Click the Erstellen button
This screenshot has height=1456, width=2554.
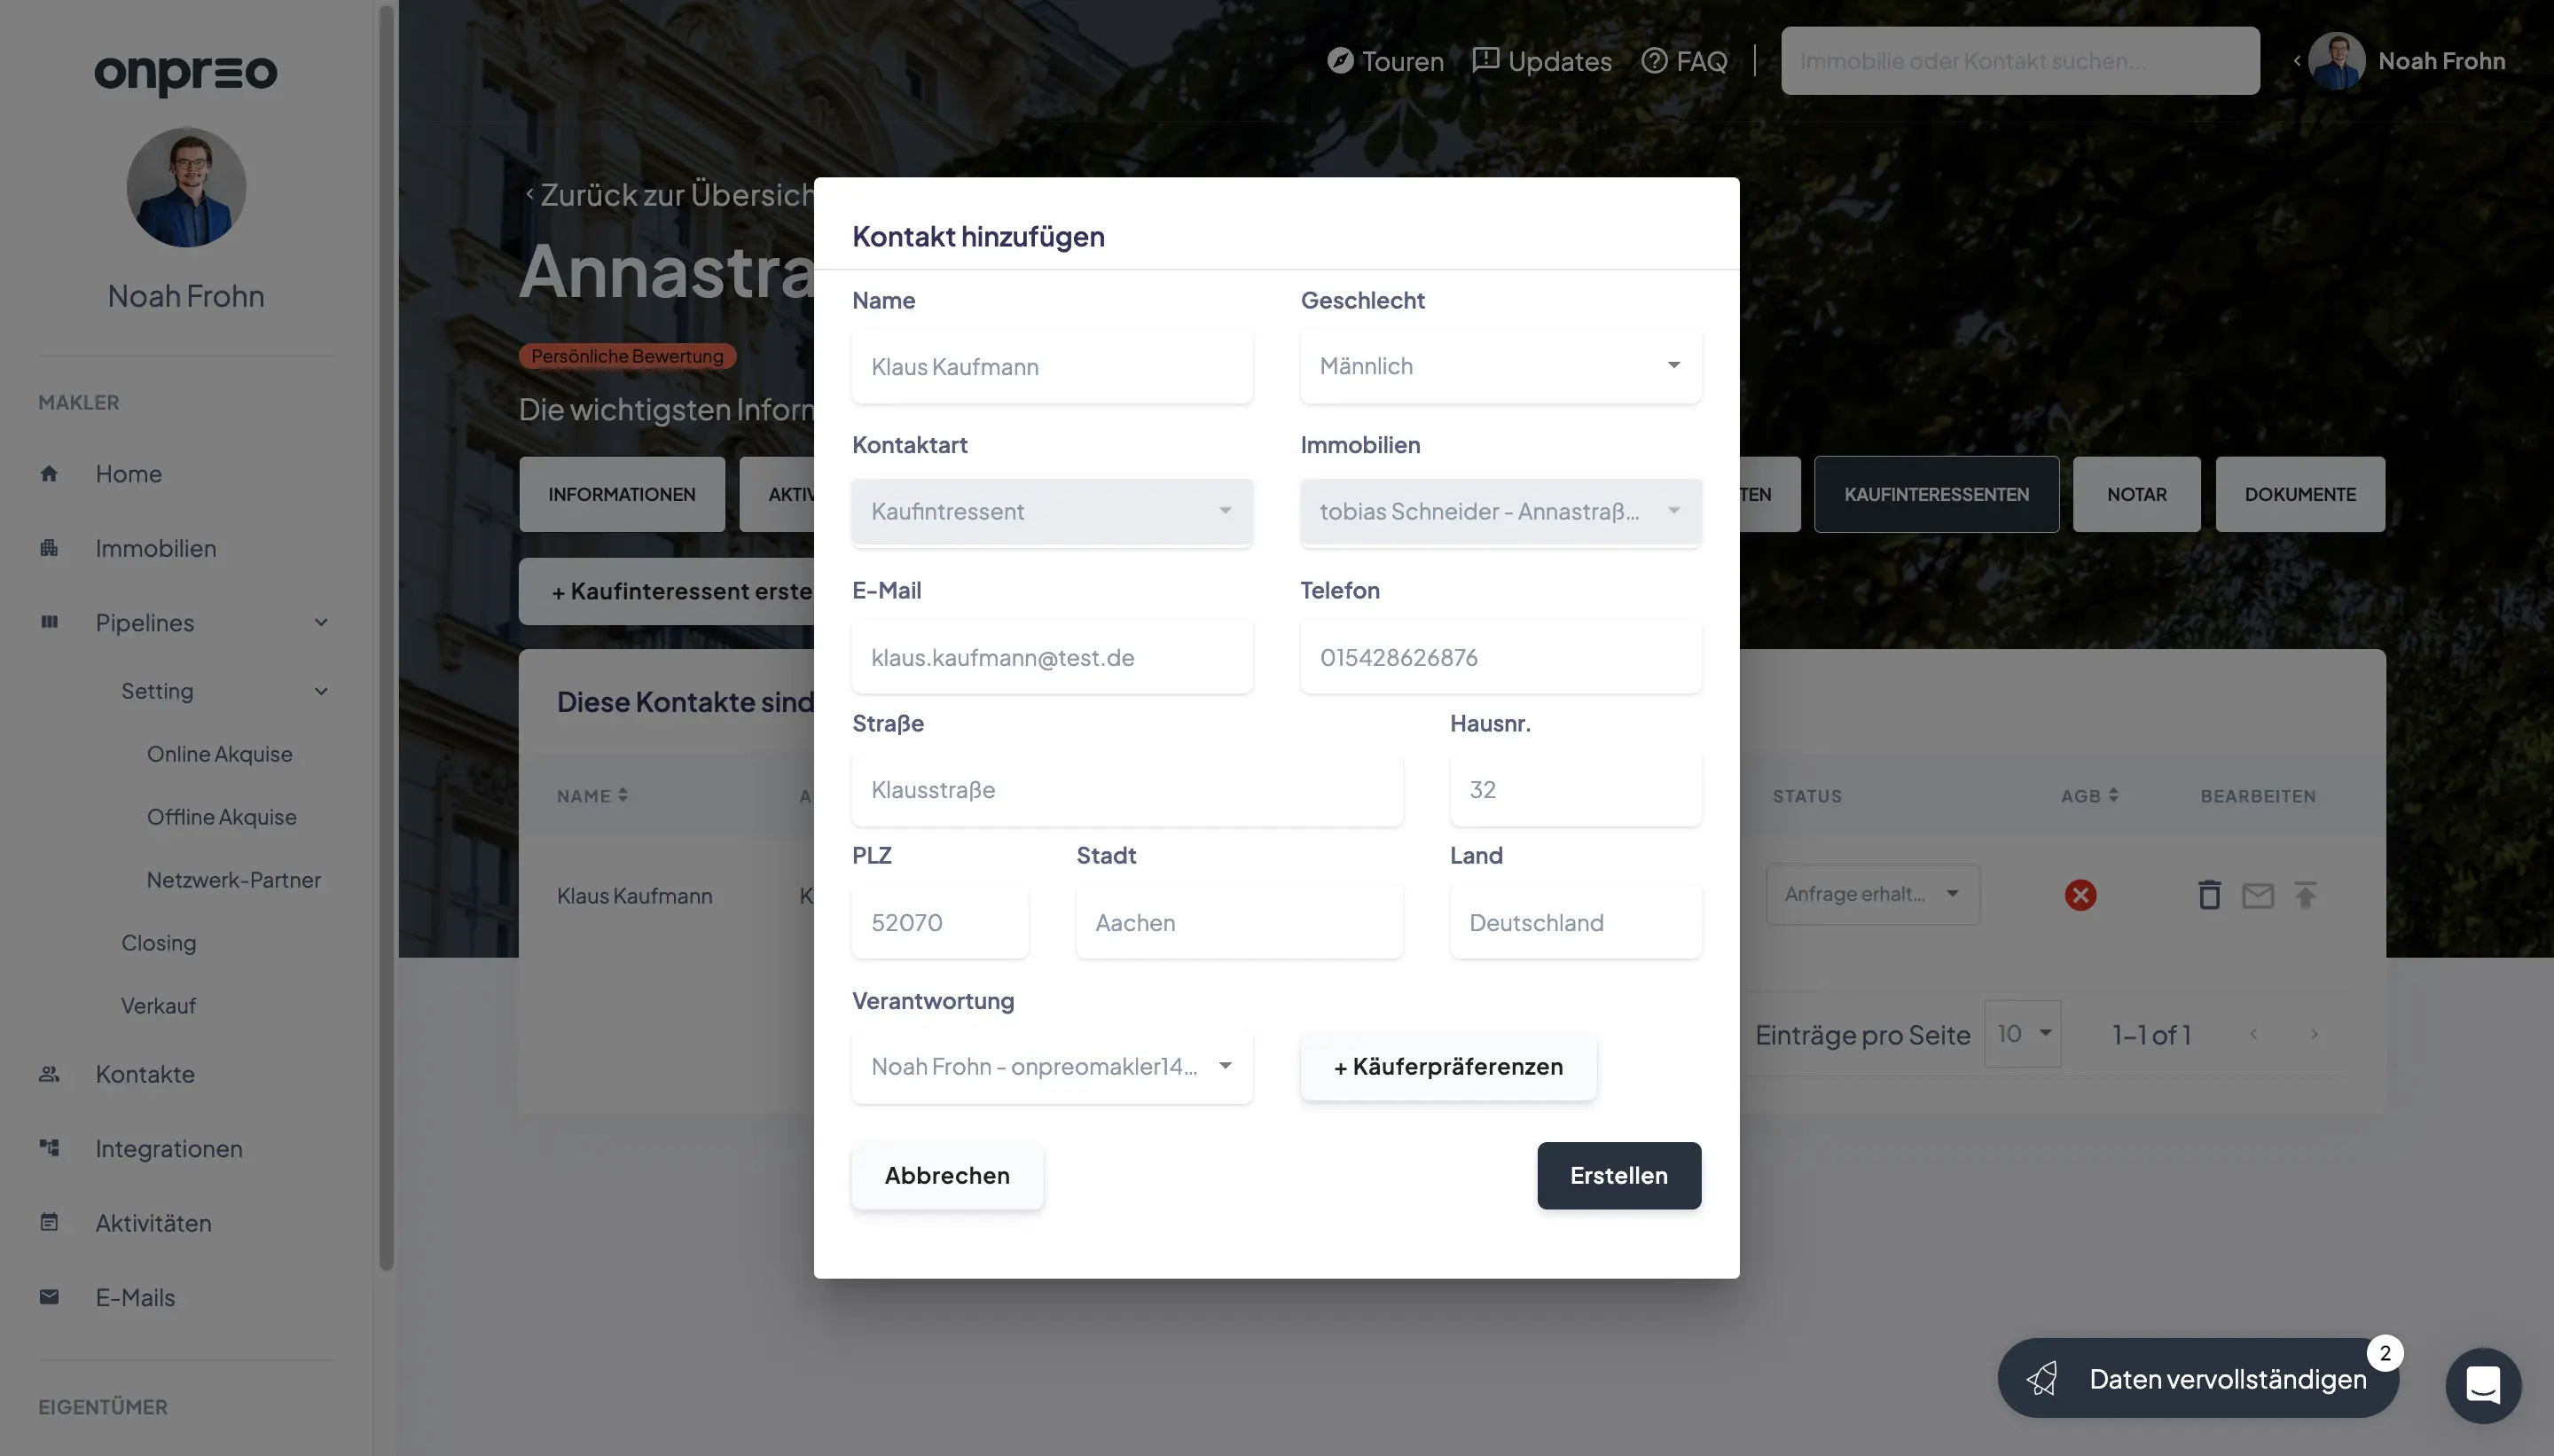[x=1618, y=1175]
